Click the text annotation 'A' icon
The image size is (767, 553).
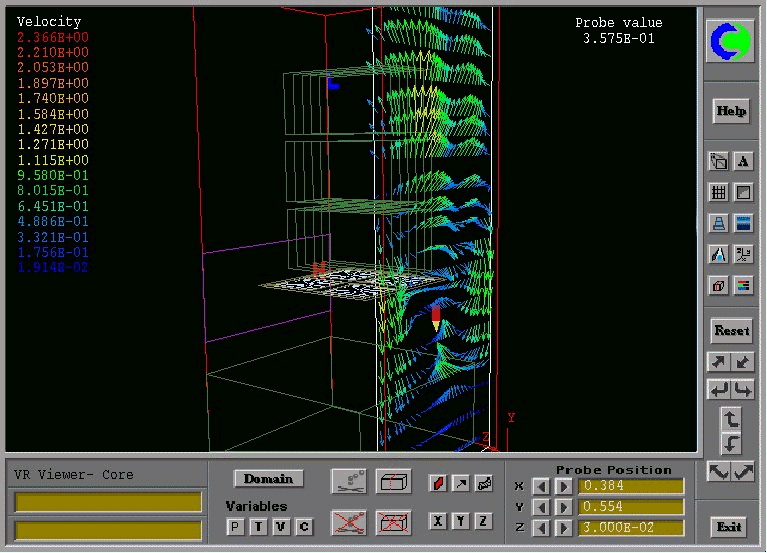click(x=743, y=161)
